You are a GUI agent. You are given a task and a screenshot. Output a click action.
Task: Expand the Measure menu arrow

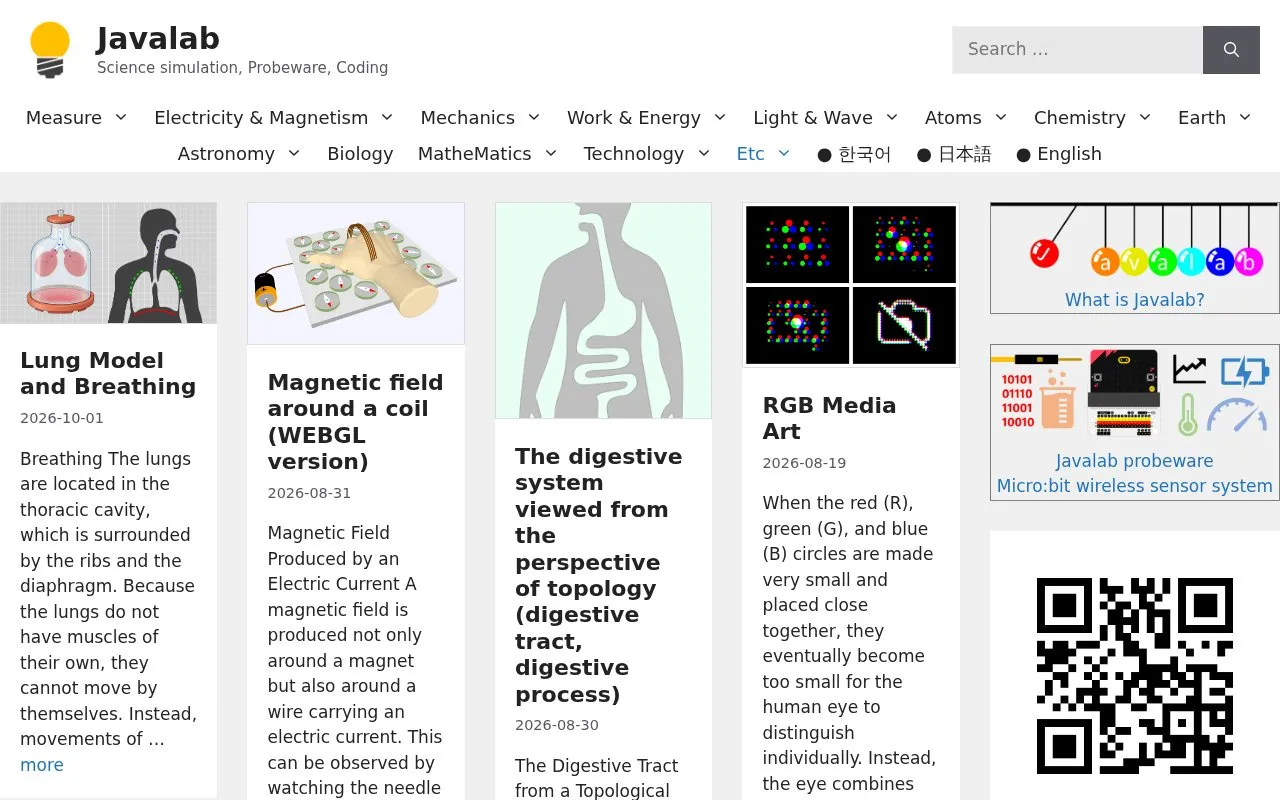(x=121, y=117)
